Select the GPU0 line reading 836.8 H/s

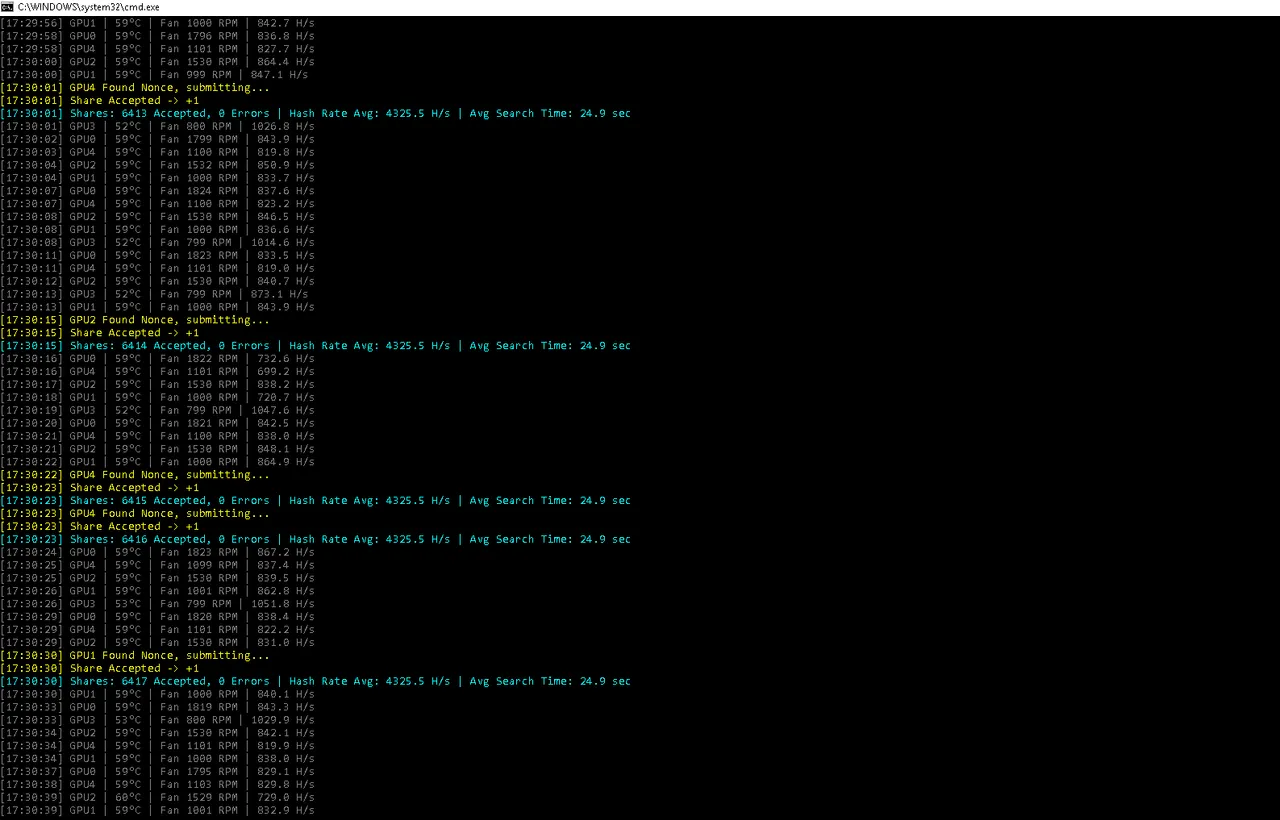[157, 36]
